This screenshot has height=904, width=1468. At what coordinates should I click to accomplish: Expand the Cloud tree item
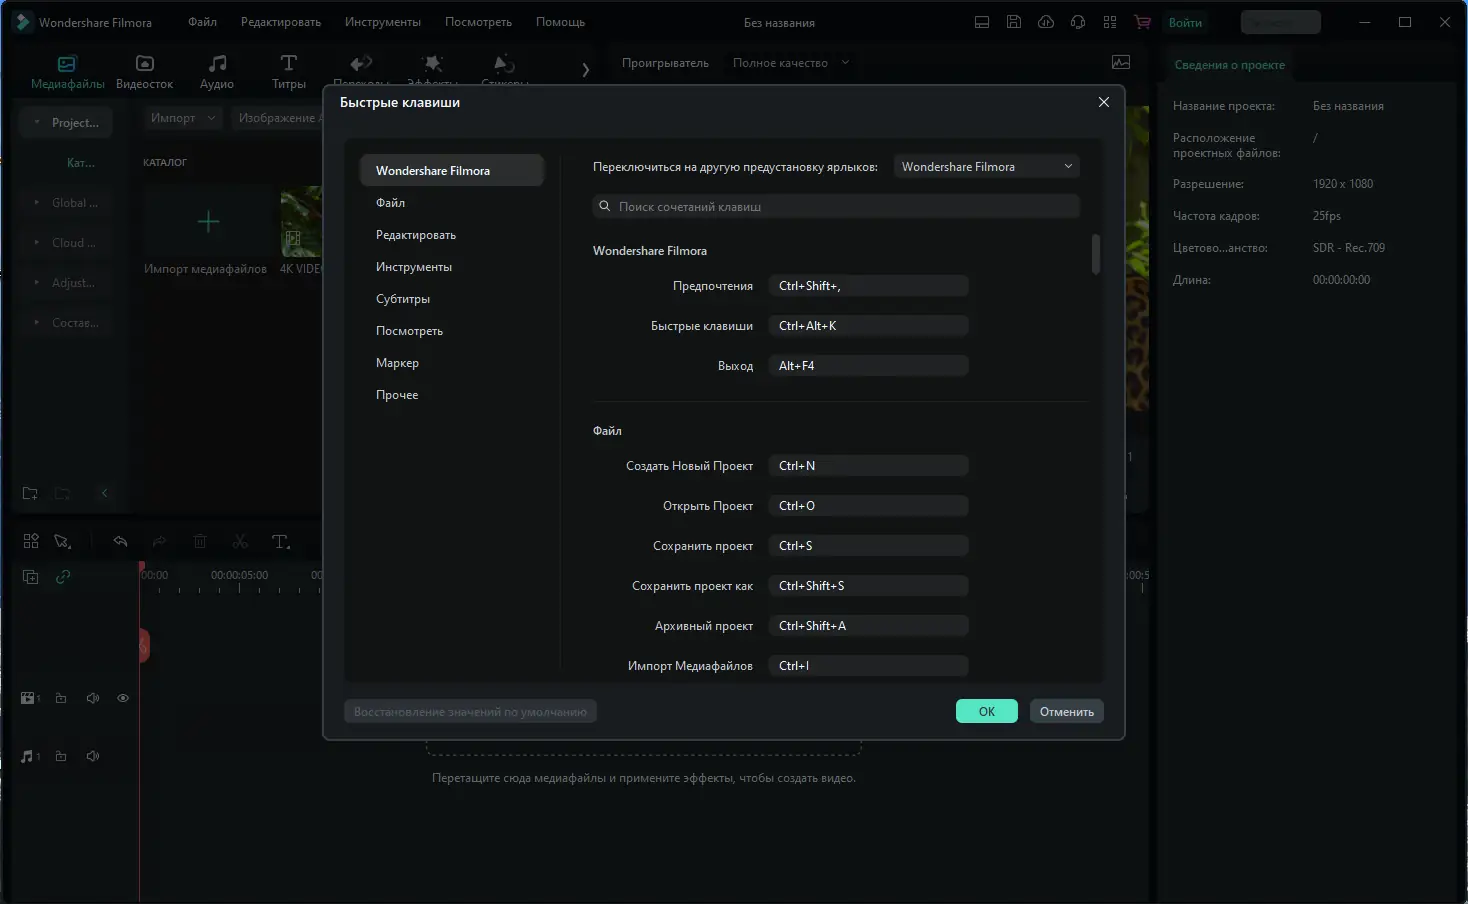[37, 243]
